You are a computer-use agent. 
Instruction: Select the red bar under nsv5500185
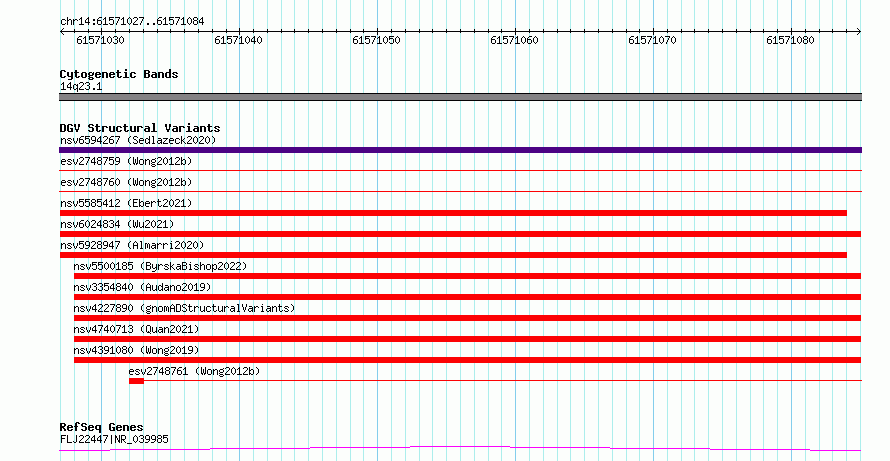click(x=467, y=276)
